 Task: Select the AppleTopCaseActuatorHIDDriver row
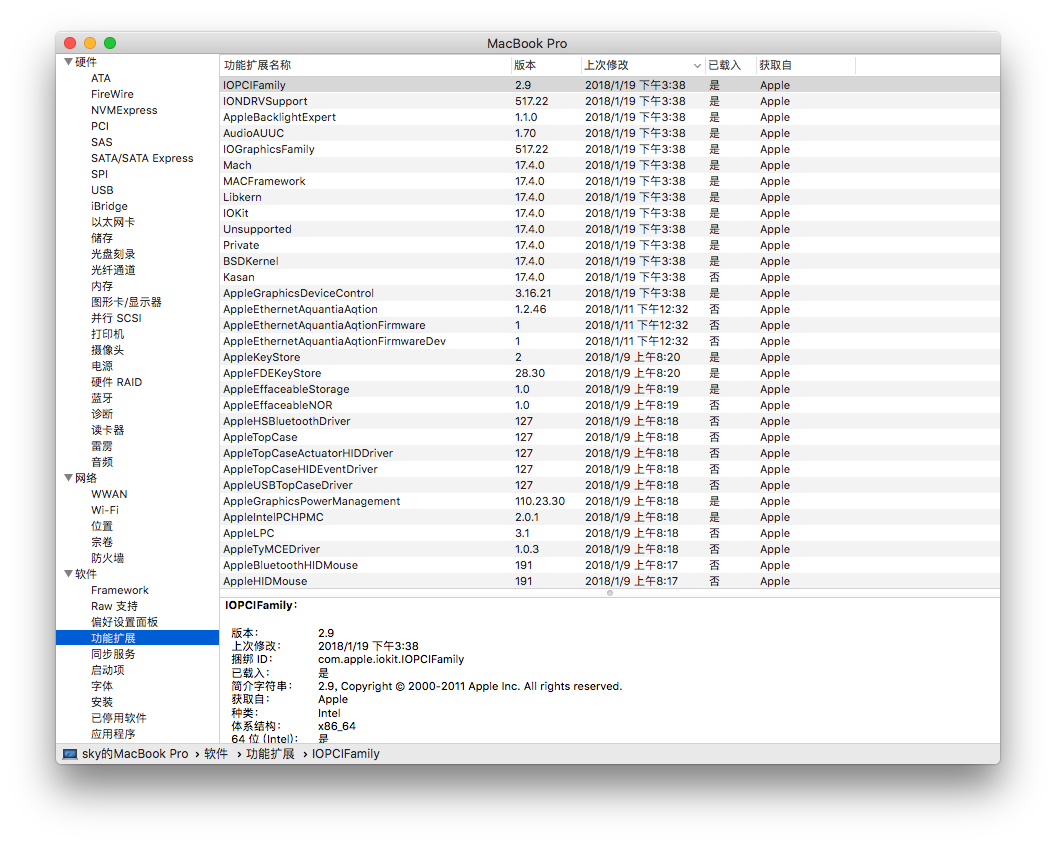[x=609, y=453]
